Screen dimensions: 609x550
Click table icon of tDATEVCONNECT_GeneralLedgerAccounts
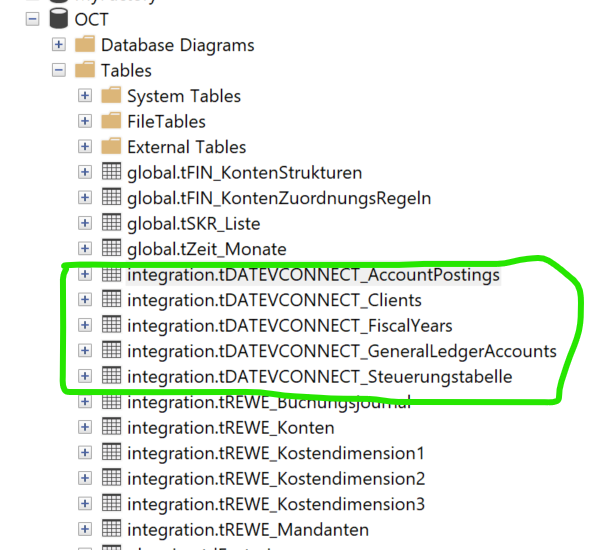tap(111, 350)
